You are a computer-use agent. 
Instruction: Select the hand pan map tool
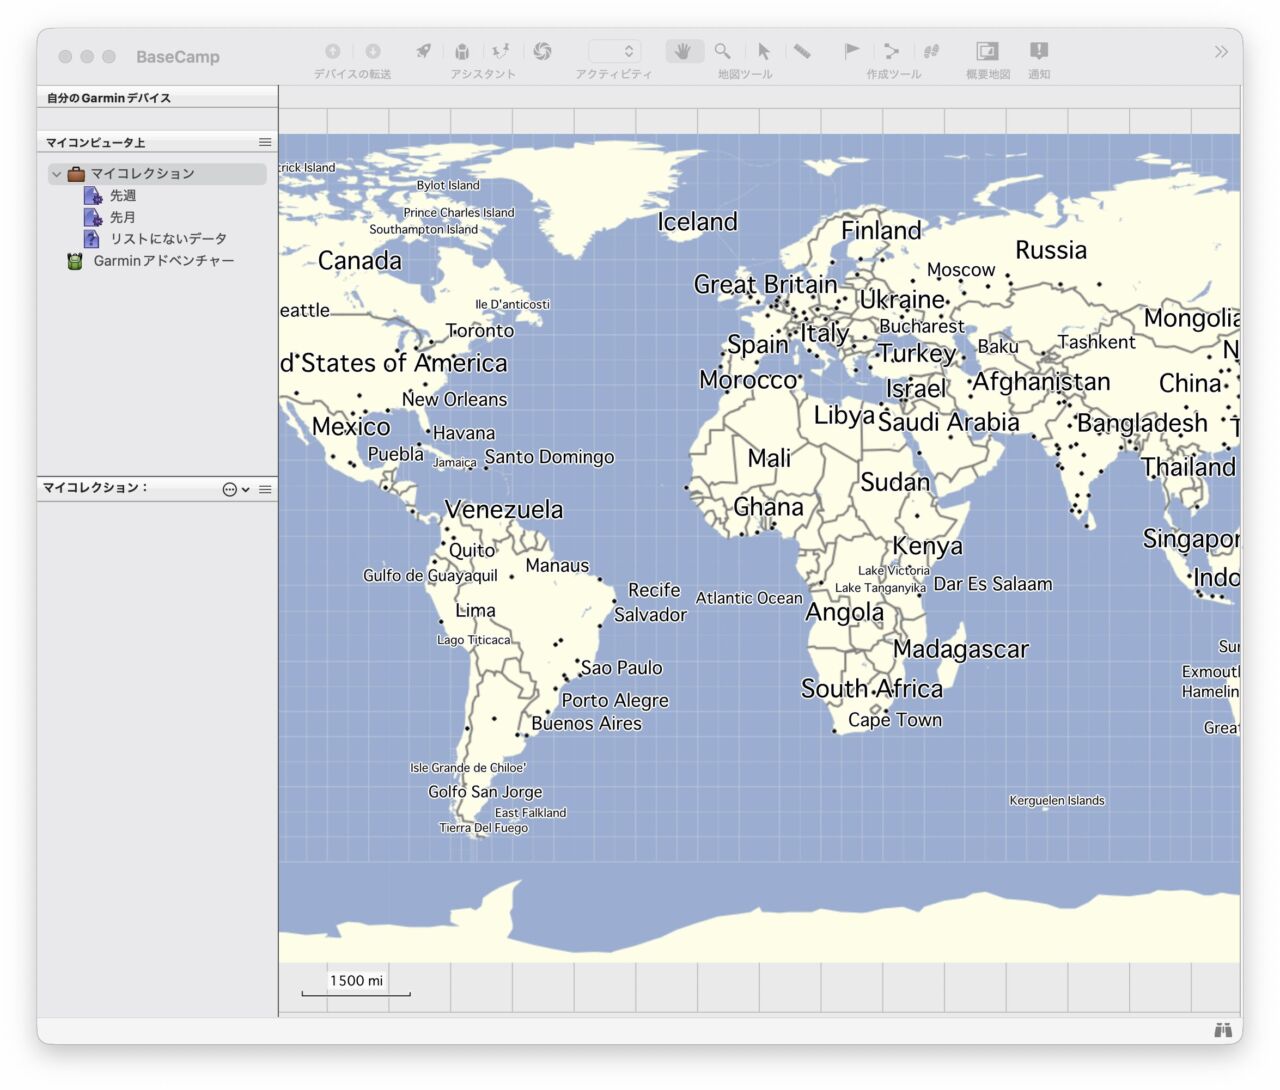coord(684,51)
